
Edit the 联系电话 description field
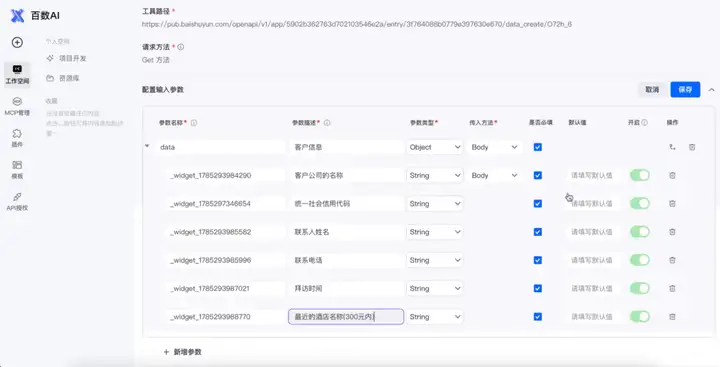(346, 260)
